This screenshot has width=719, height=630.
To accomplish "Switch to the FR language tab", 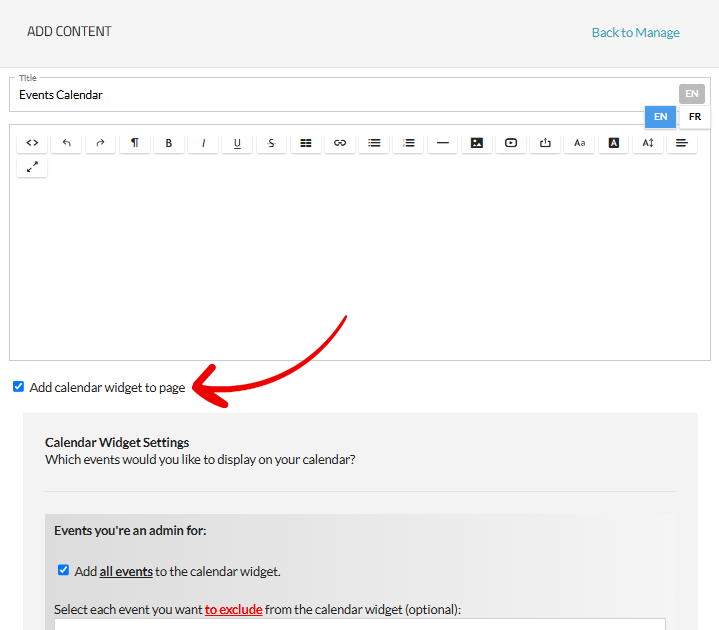I will pyautogui.click(x=694, y=117).
